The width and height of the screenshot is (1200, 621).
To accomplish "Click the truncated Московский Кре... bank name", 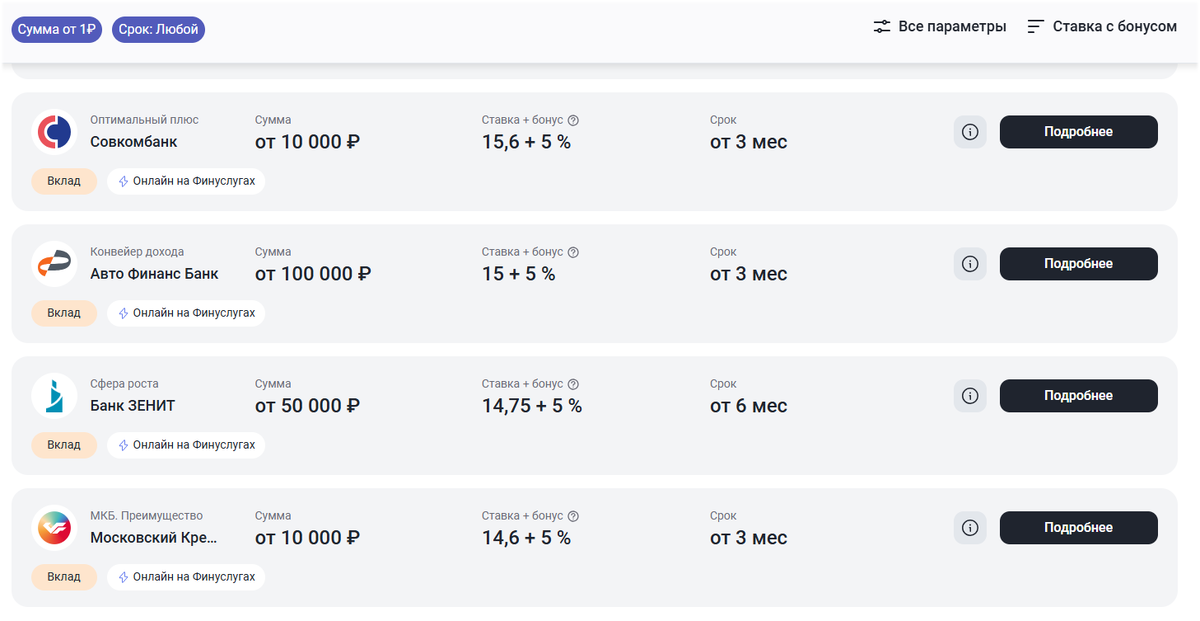I will 154,538.
